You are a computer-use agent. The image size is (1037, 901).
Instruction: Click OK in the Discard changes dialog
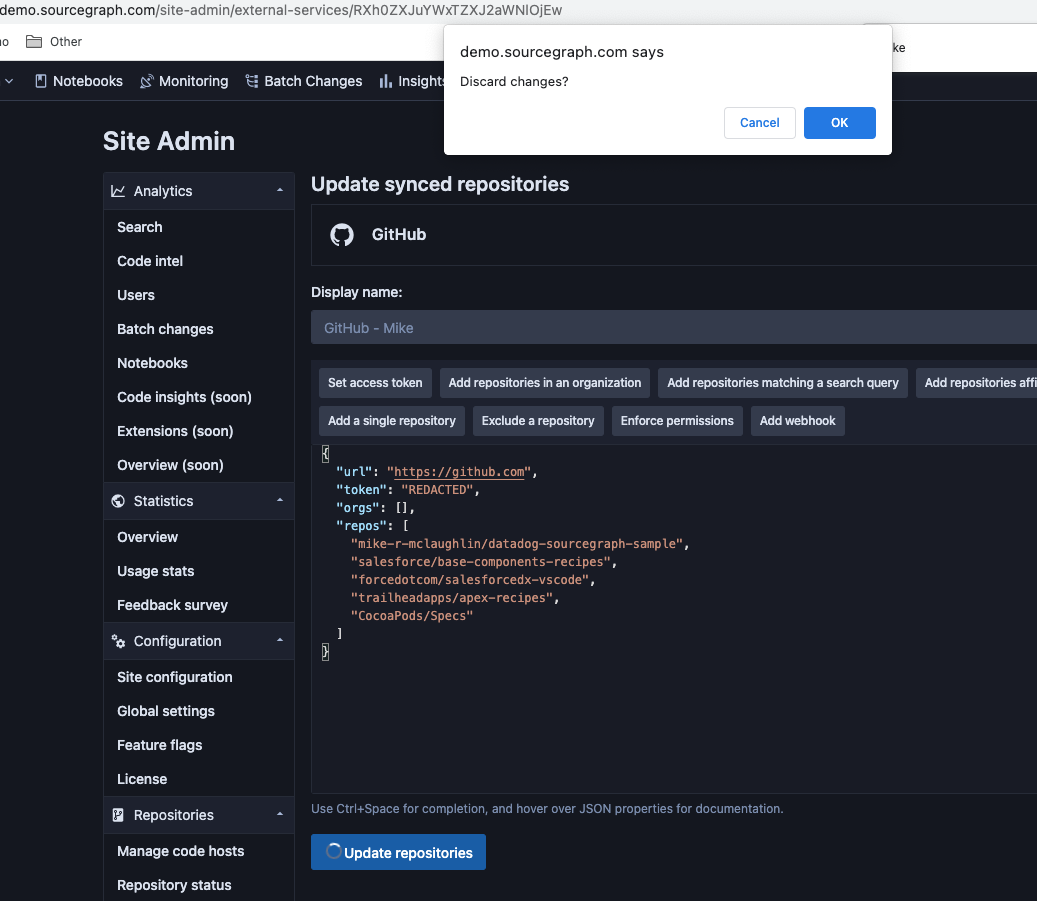point(839,123)
